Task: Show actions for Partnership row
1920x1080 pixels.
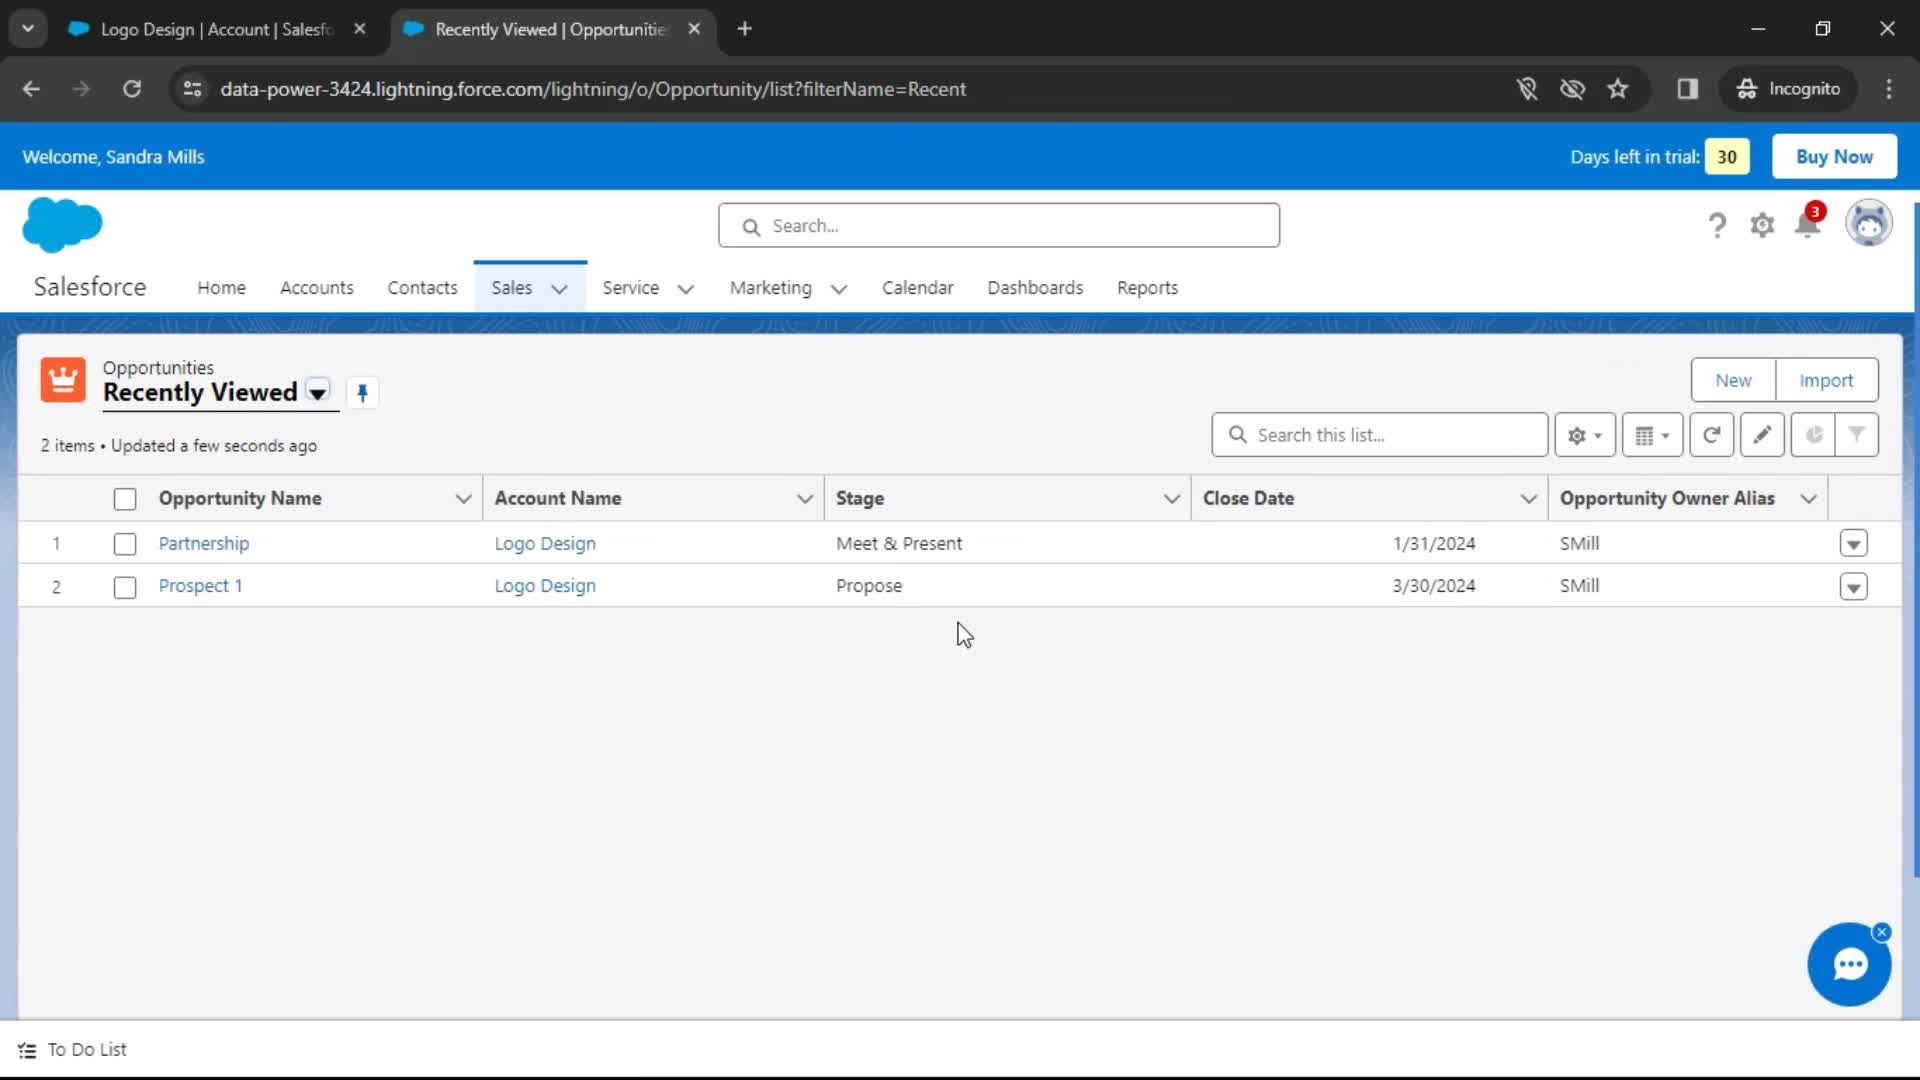Action: tap(1853, 544)
